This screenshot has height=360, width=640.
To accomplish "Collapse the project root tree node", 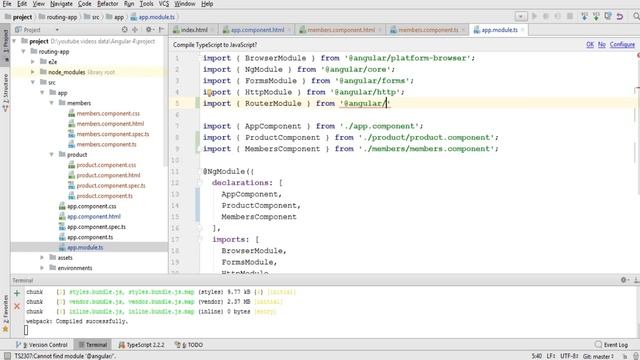I will tap(14, 41).
